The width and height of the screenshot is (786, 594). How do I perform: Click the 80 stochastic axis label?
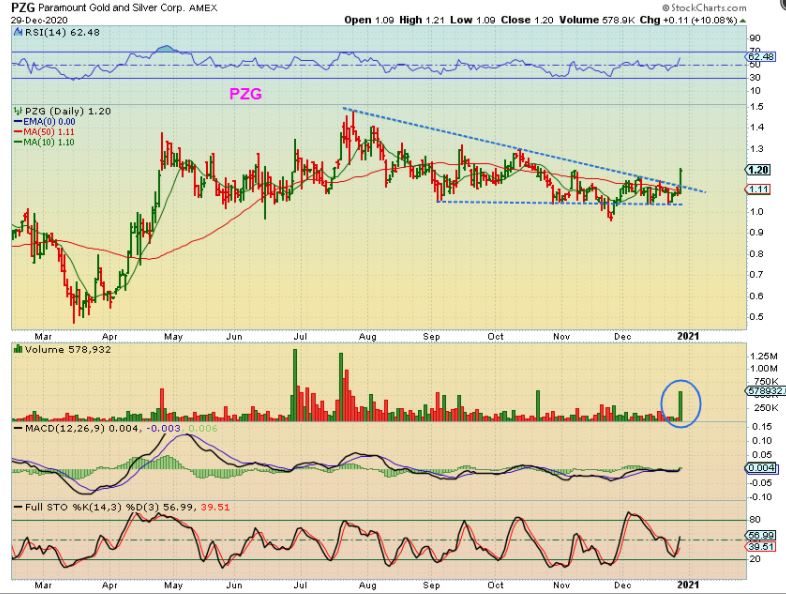[755, 520]
